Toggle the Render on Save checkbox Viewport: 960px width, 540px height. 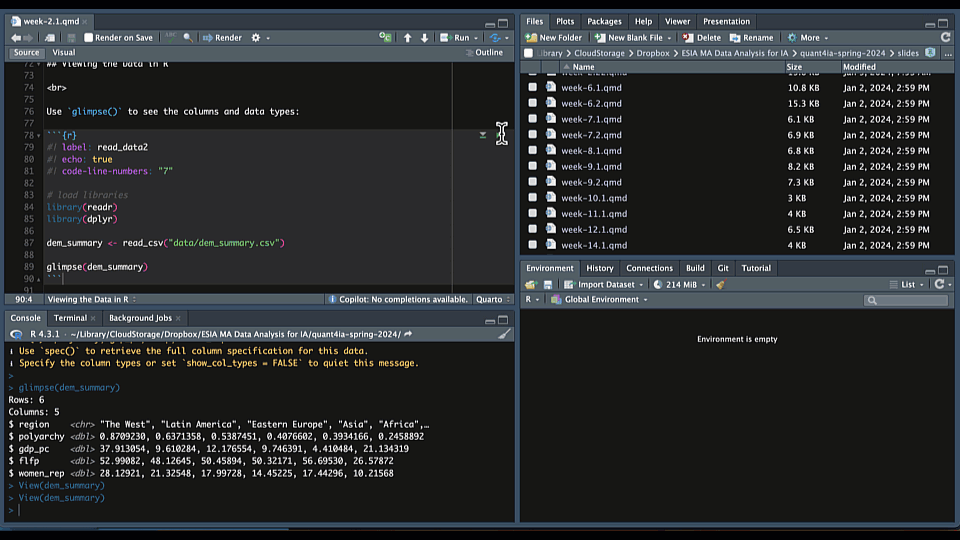point(89,38)
